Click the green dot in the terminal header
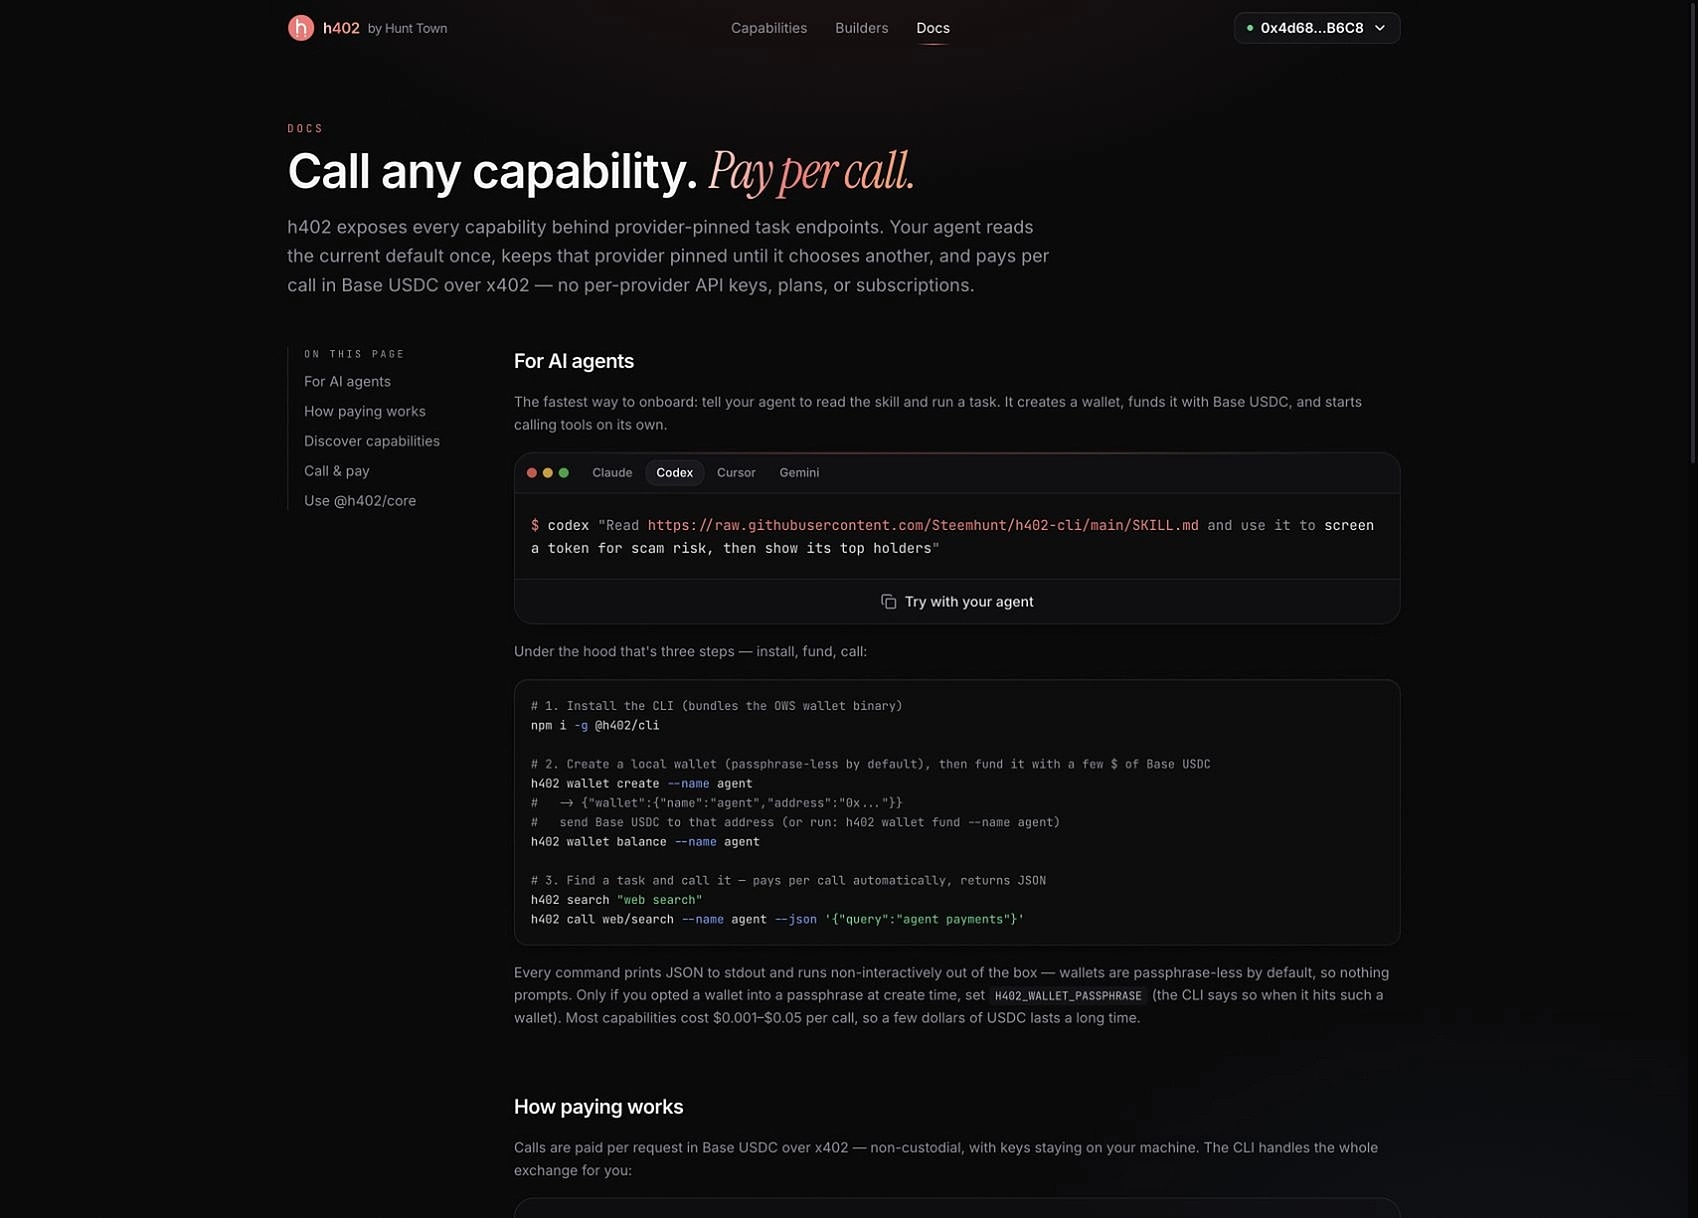 pyautogui.click(x=564, y=473)
